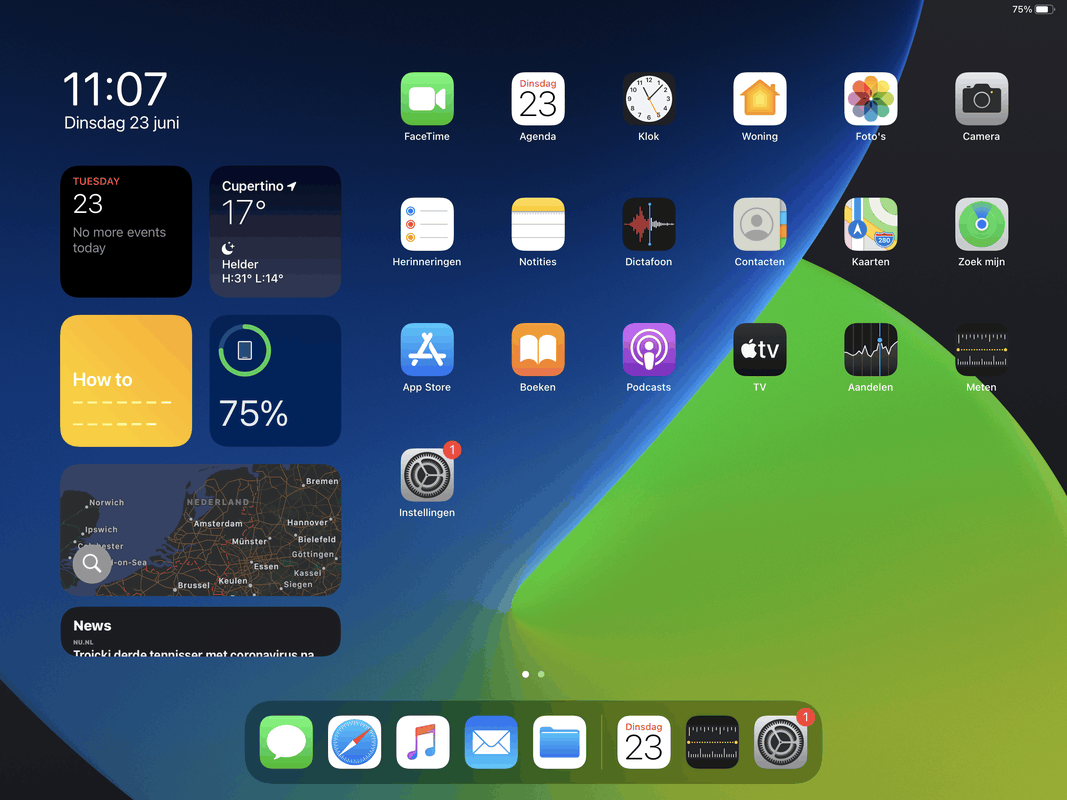The image size is (1067, 800).
Task: Open the 75% battery widget
Action: [x=275, y=381]
